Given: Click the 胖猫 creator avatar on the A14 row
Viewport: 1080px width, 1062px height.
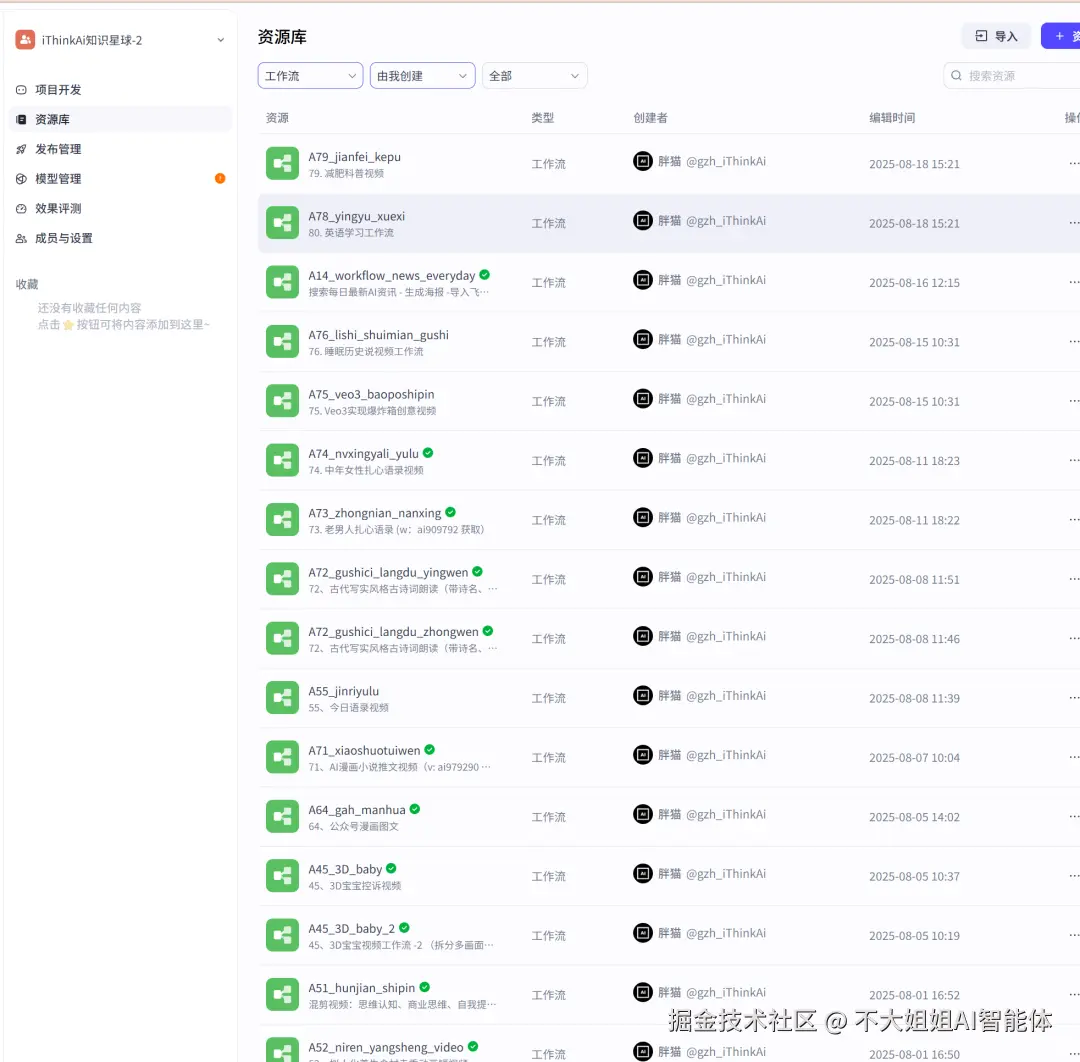Looking at the screenshot, I should pyautogui.click(x=643, y=281).
